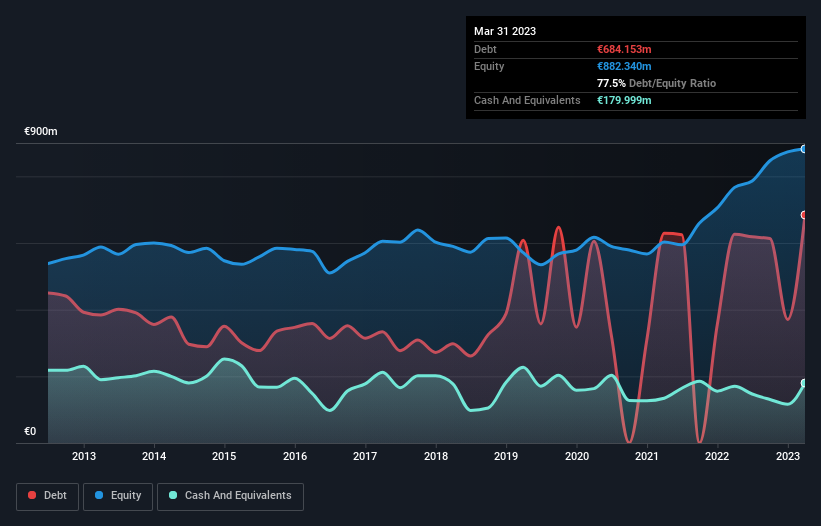This screenshot has height=526, width=821.
Task: Toggle the Debt series legend button
Action: point(48,496)
